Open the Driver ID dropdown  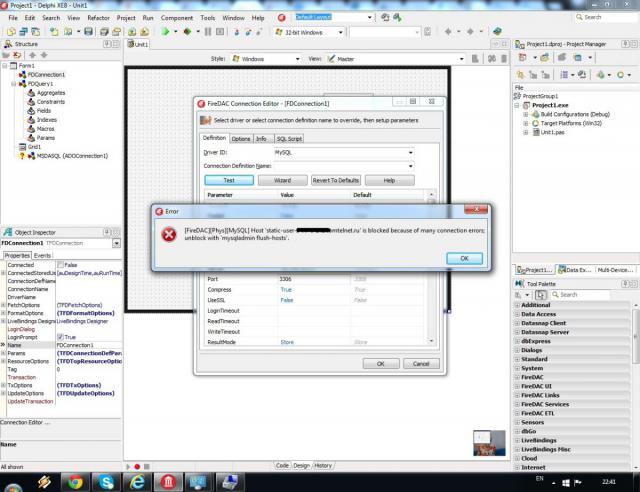(x=410, y=152)
